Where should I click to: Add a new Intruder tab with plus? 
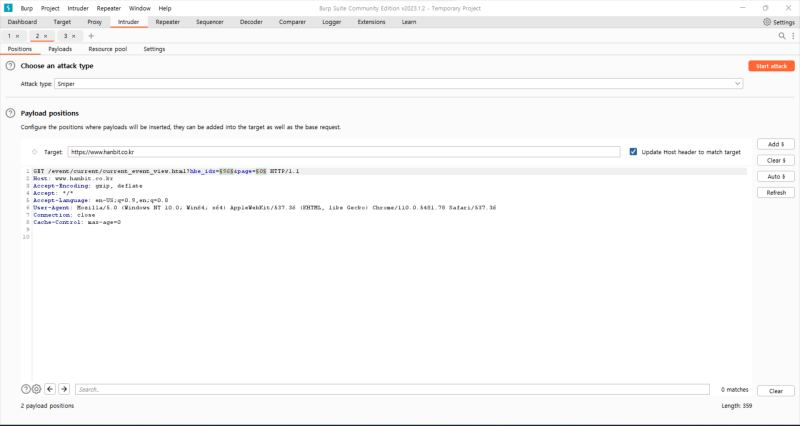[x=91, y=36]
